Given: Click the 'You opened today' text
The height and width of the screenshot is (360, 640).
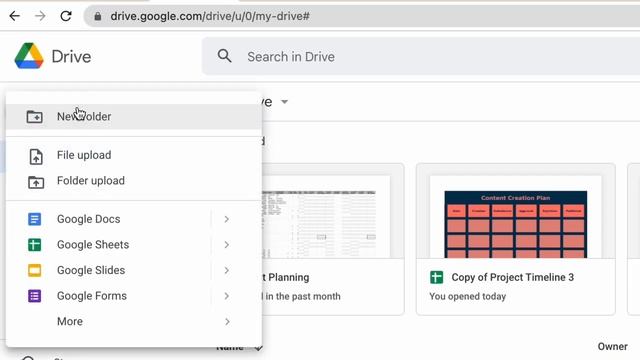Looking at the screenshot, I should tap(468, 296).
